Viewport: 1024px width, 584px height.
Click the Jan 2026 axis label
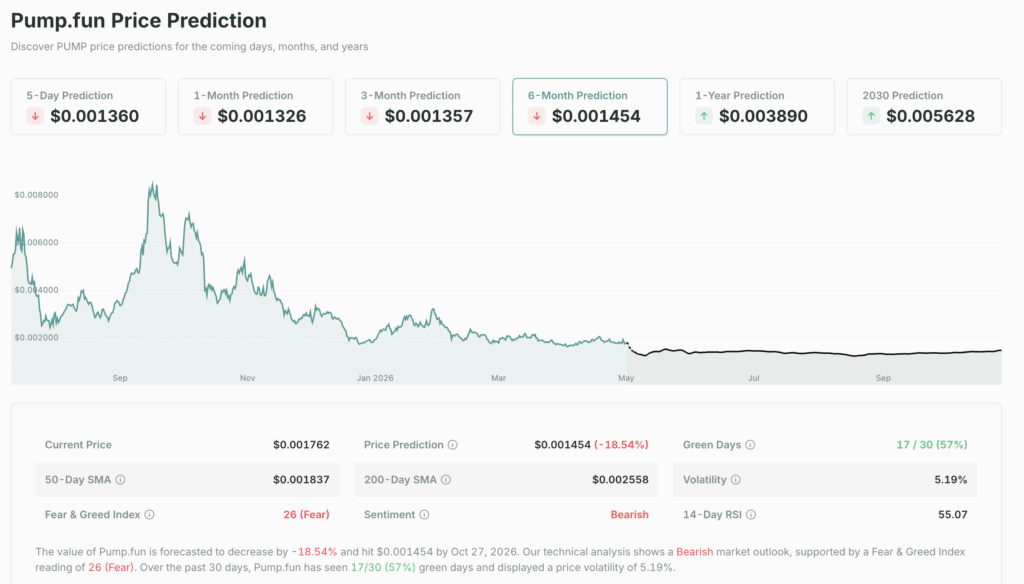point(377,378)
